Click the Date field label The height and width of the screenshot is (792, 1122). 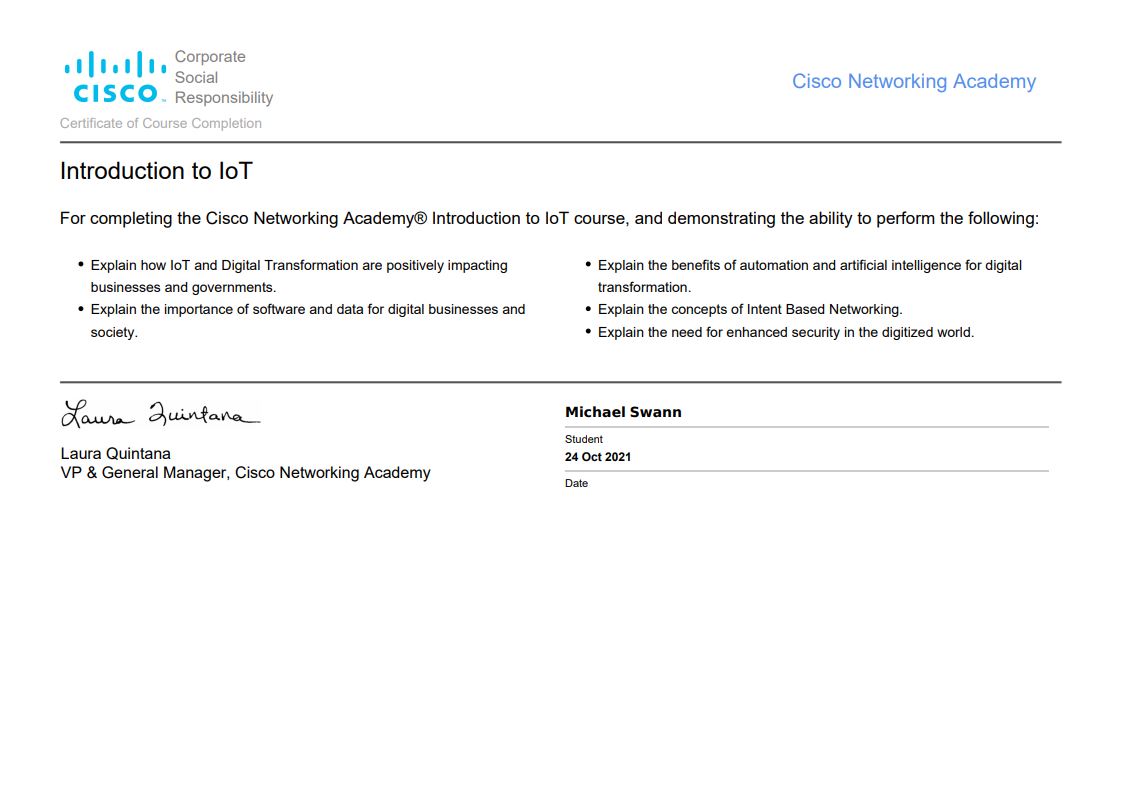pyautogui.click(x=576, y=483)
